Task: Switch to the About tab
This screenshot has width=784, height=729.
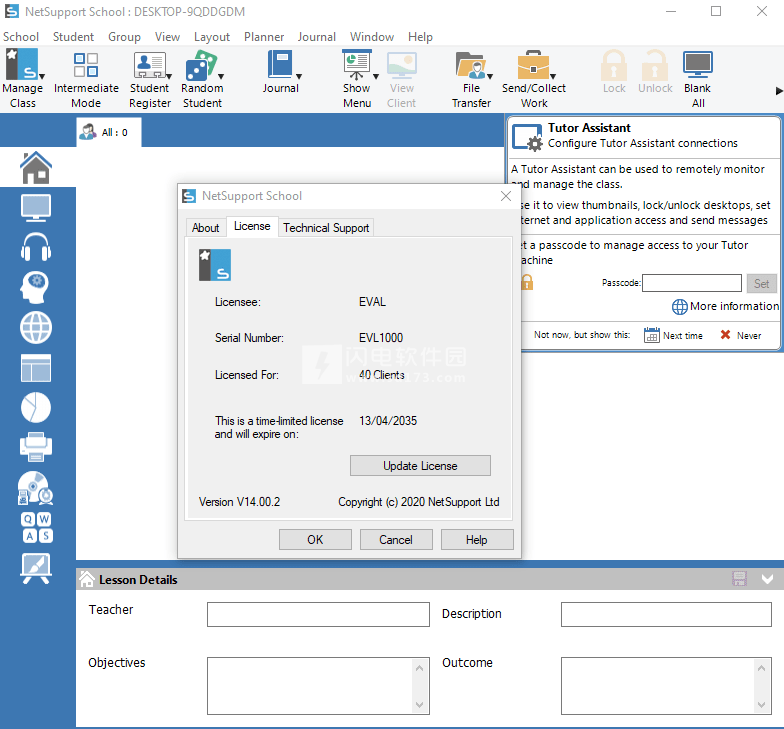Action: (x=206, y=228)
